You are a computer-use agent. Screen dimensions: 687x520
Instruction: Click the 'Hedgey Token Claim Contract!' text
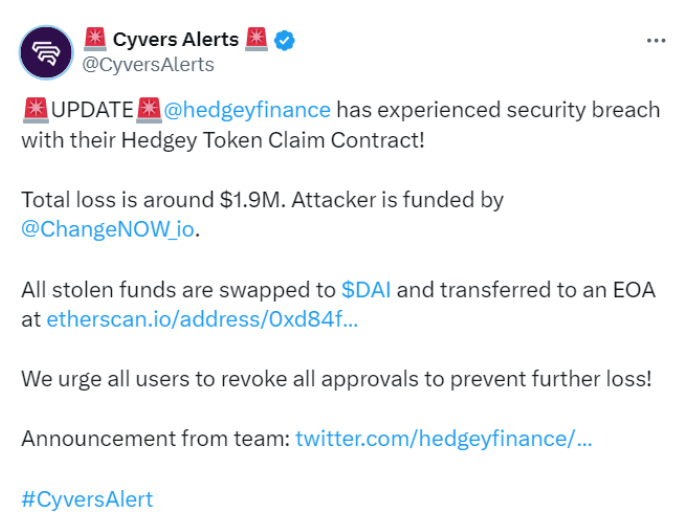[x=273, y=141]
